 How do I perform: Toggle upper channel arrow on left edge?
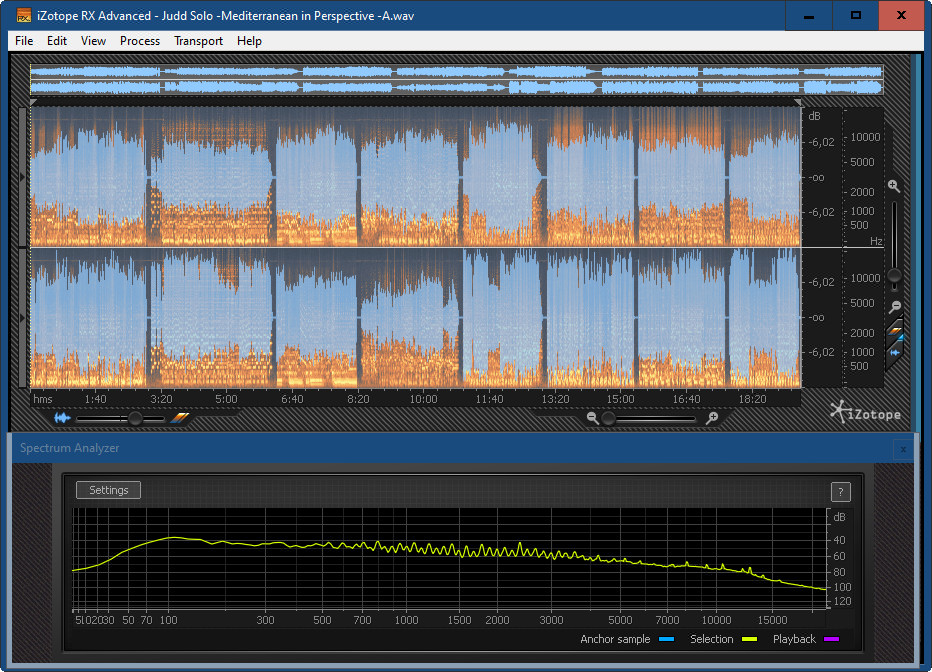[x=23, y=177]
